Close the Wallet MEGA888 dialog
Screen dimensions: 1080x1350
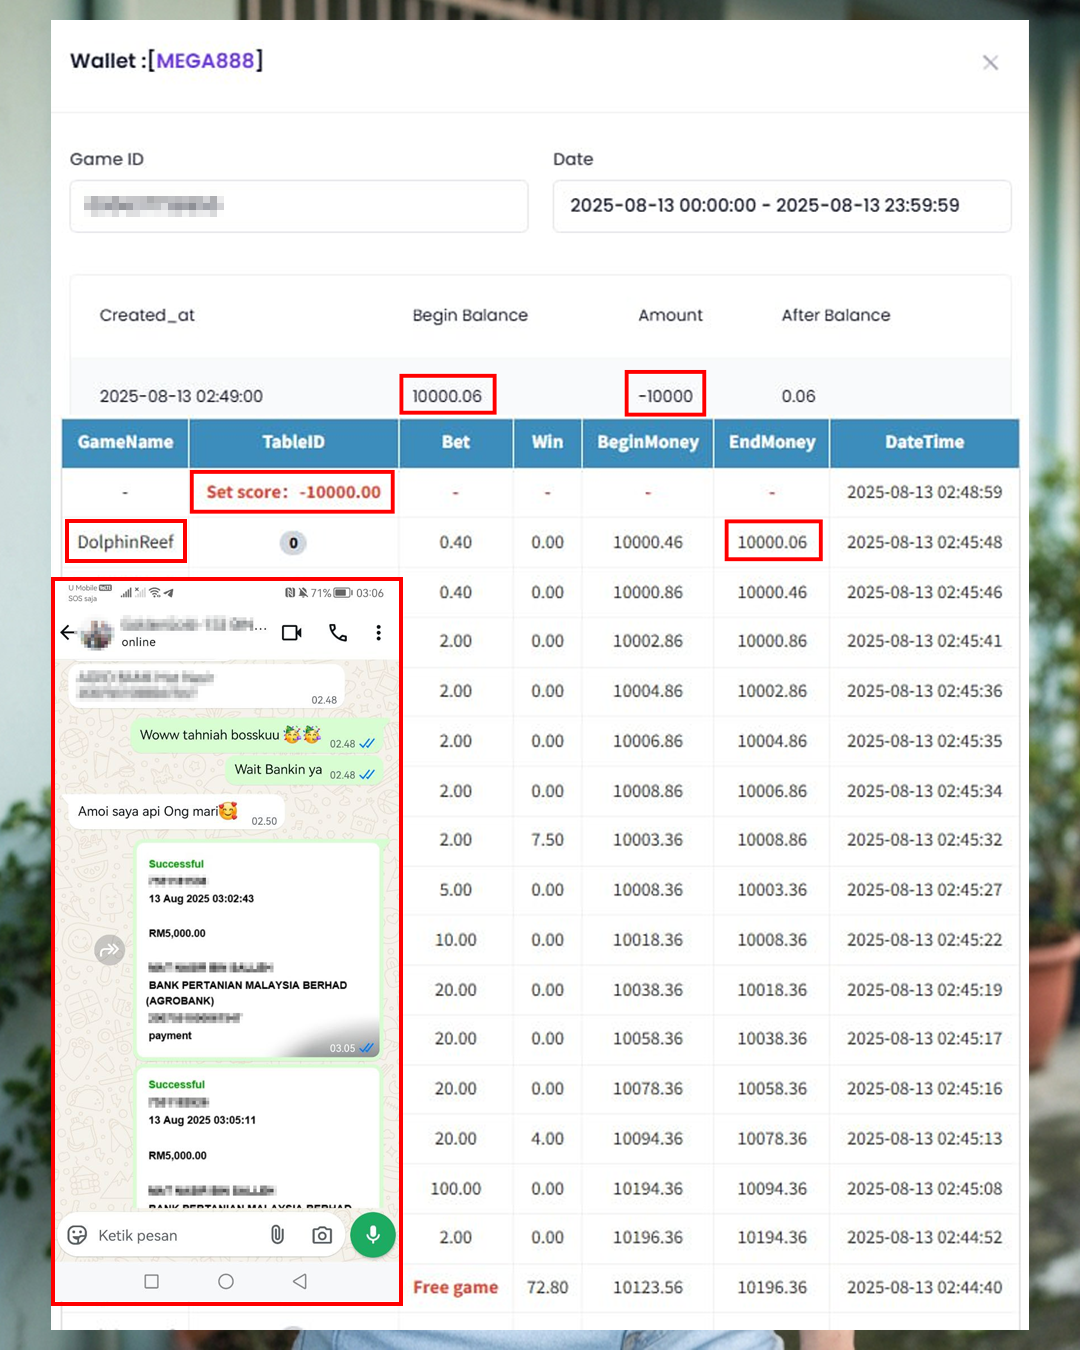(990, 63)
